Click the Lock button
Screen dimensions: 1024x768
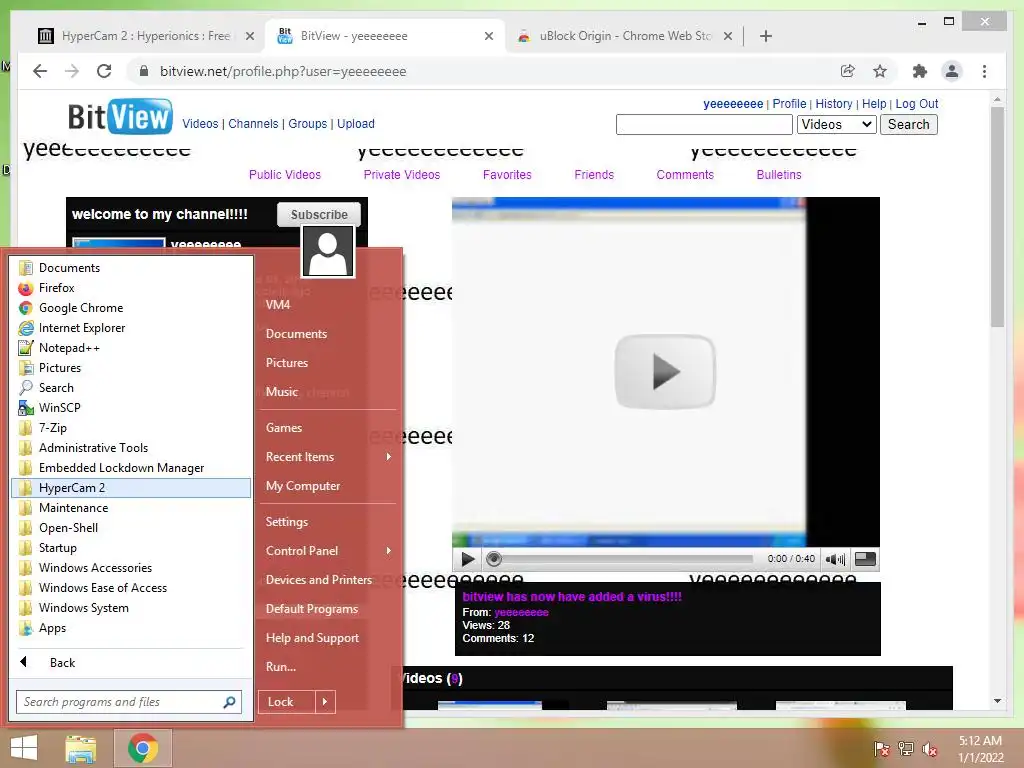pyautogui.click(x=287, y=702)
